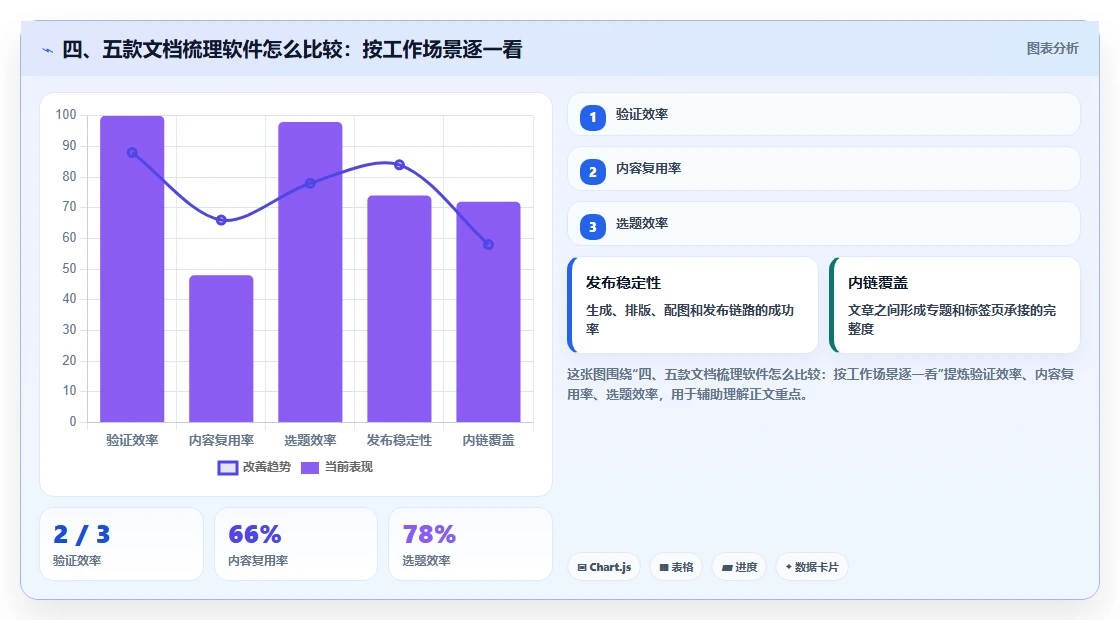The width and height of the screenshot is (1120, 620).
Task: Click the 内容复用率 x-axis label
Action: coord(221,441)
